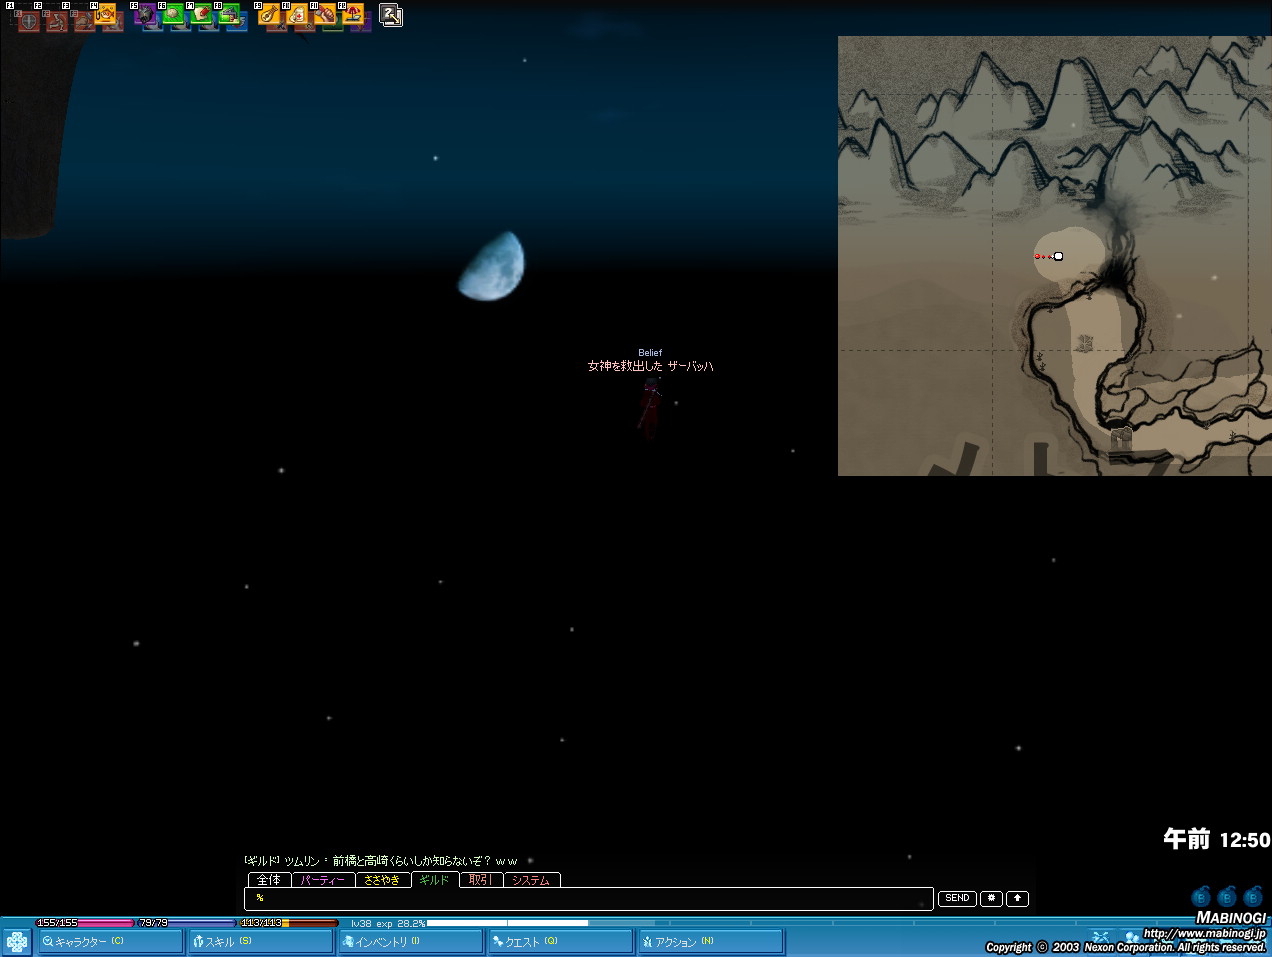The width and height of the screenshot is (1272, 957).
Task: Click the chat message input field
Action: click(x=589, y=898)
